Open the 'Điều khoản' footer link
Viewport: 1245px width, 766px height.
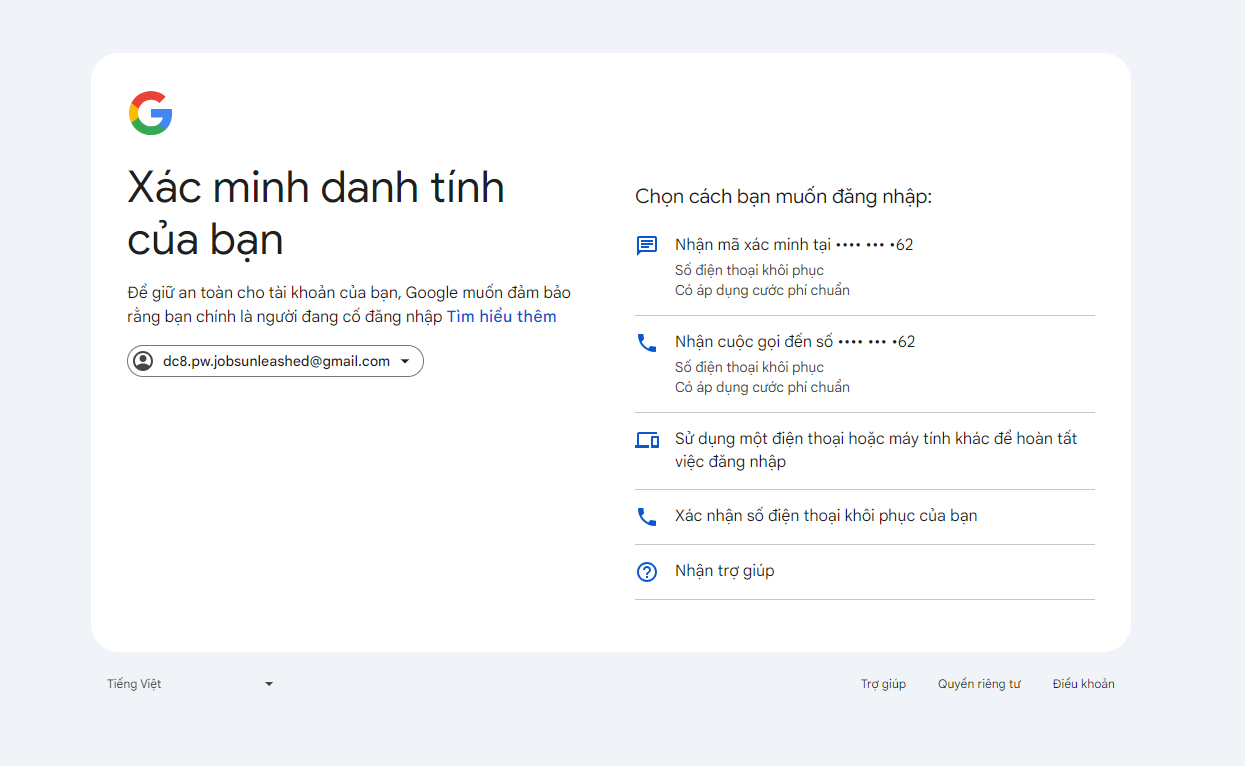(x=1083, y=684)
